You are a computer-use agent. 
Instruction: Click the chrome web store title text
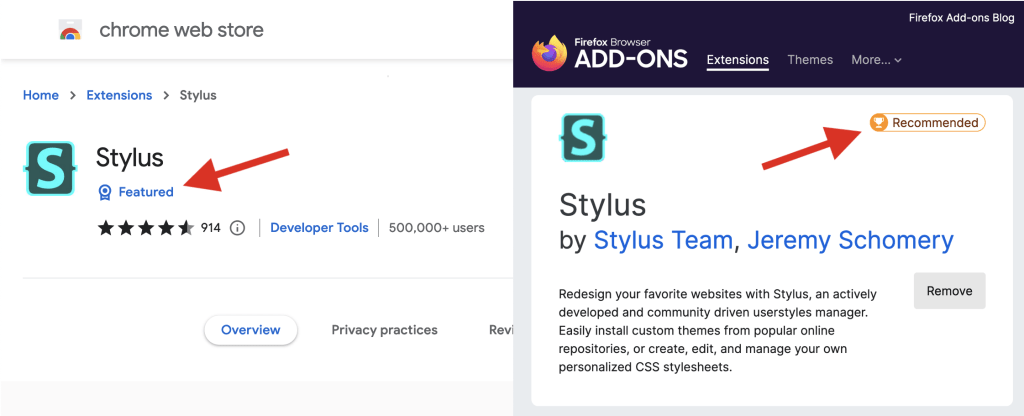(x=182, y=30)
